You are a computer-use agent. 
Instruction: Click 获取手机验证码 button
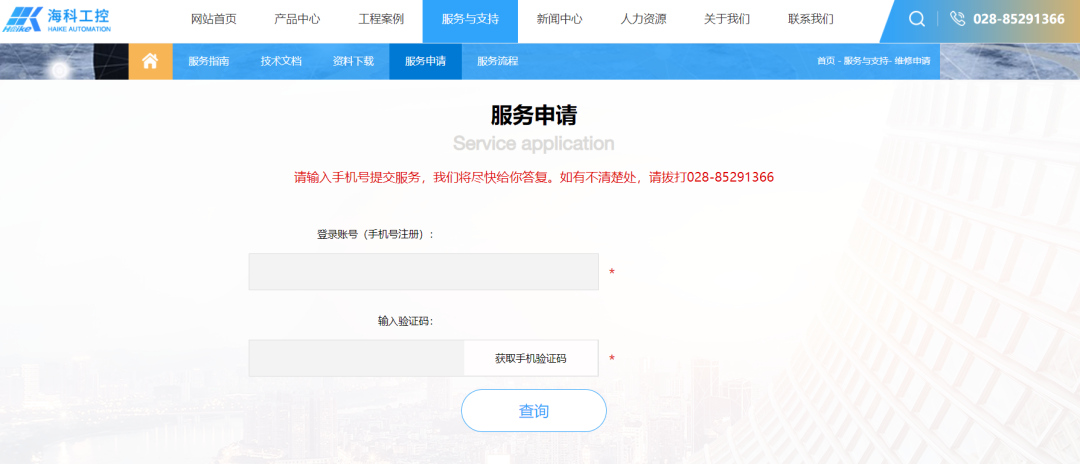coord(530,358)
